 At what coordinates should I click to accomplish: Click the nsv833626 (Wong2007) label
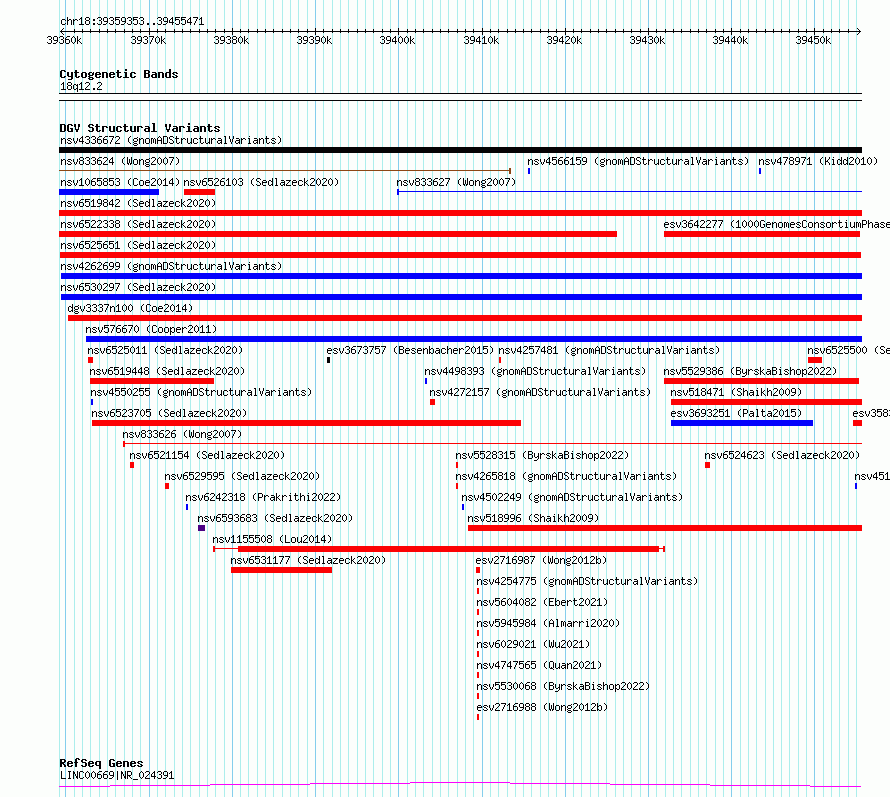(182, 434)
